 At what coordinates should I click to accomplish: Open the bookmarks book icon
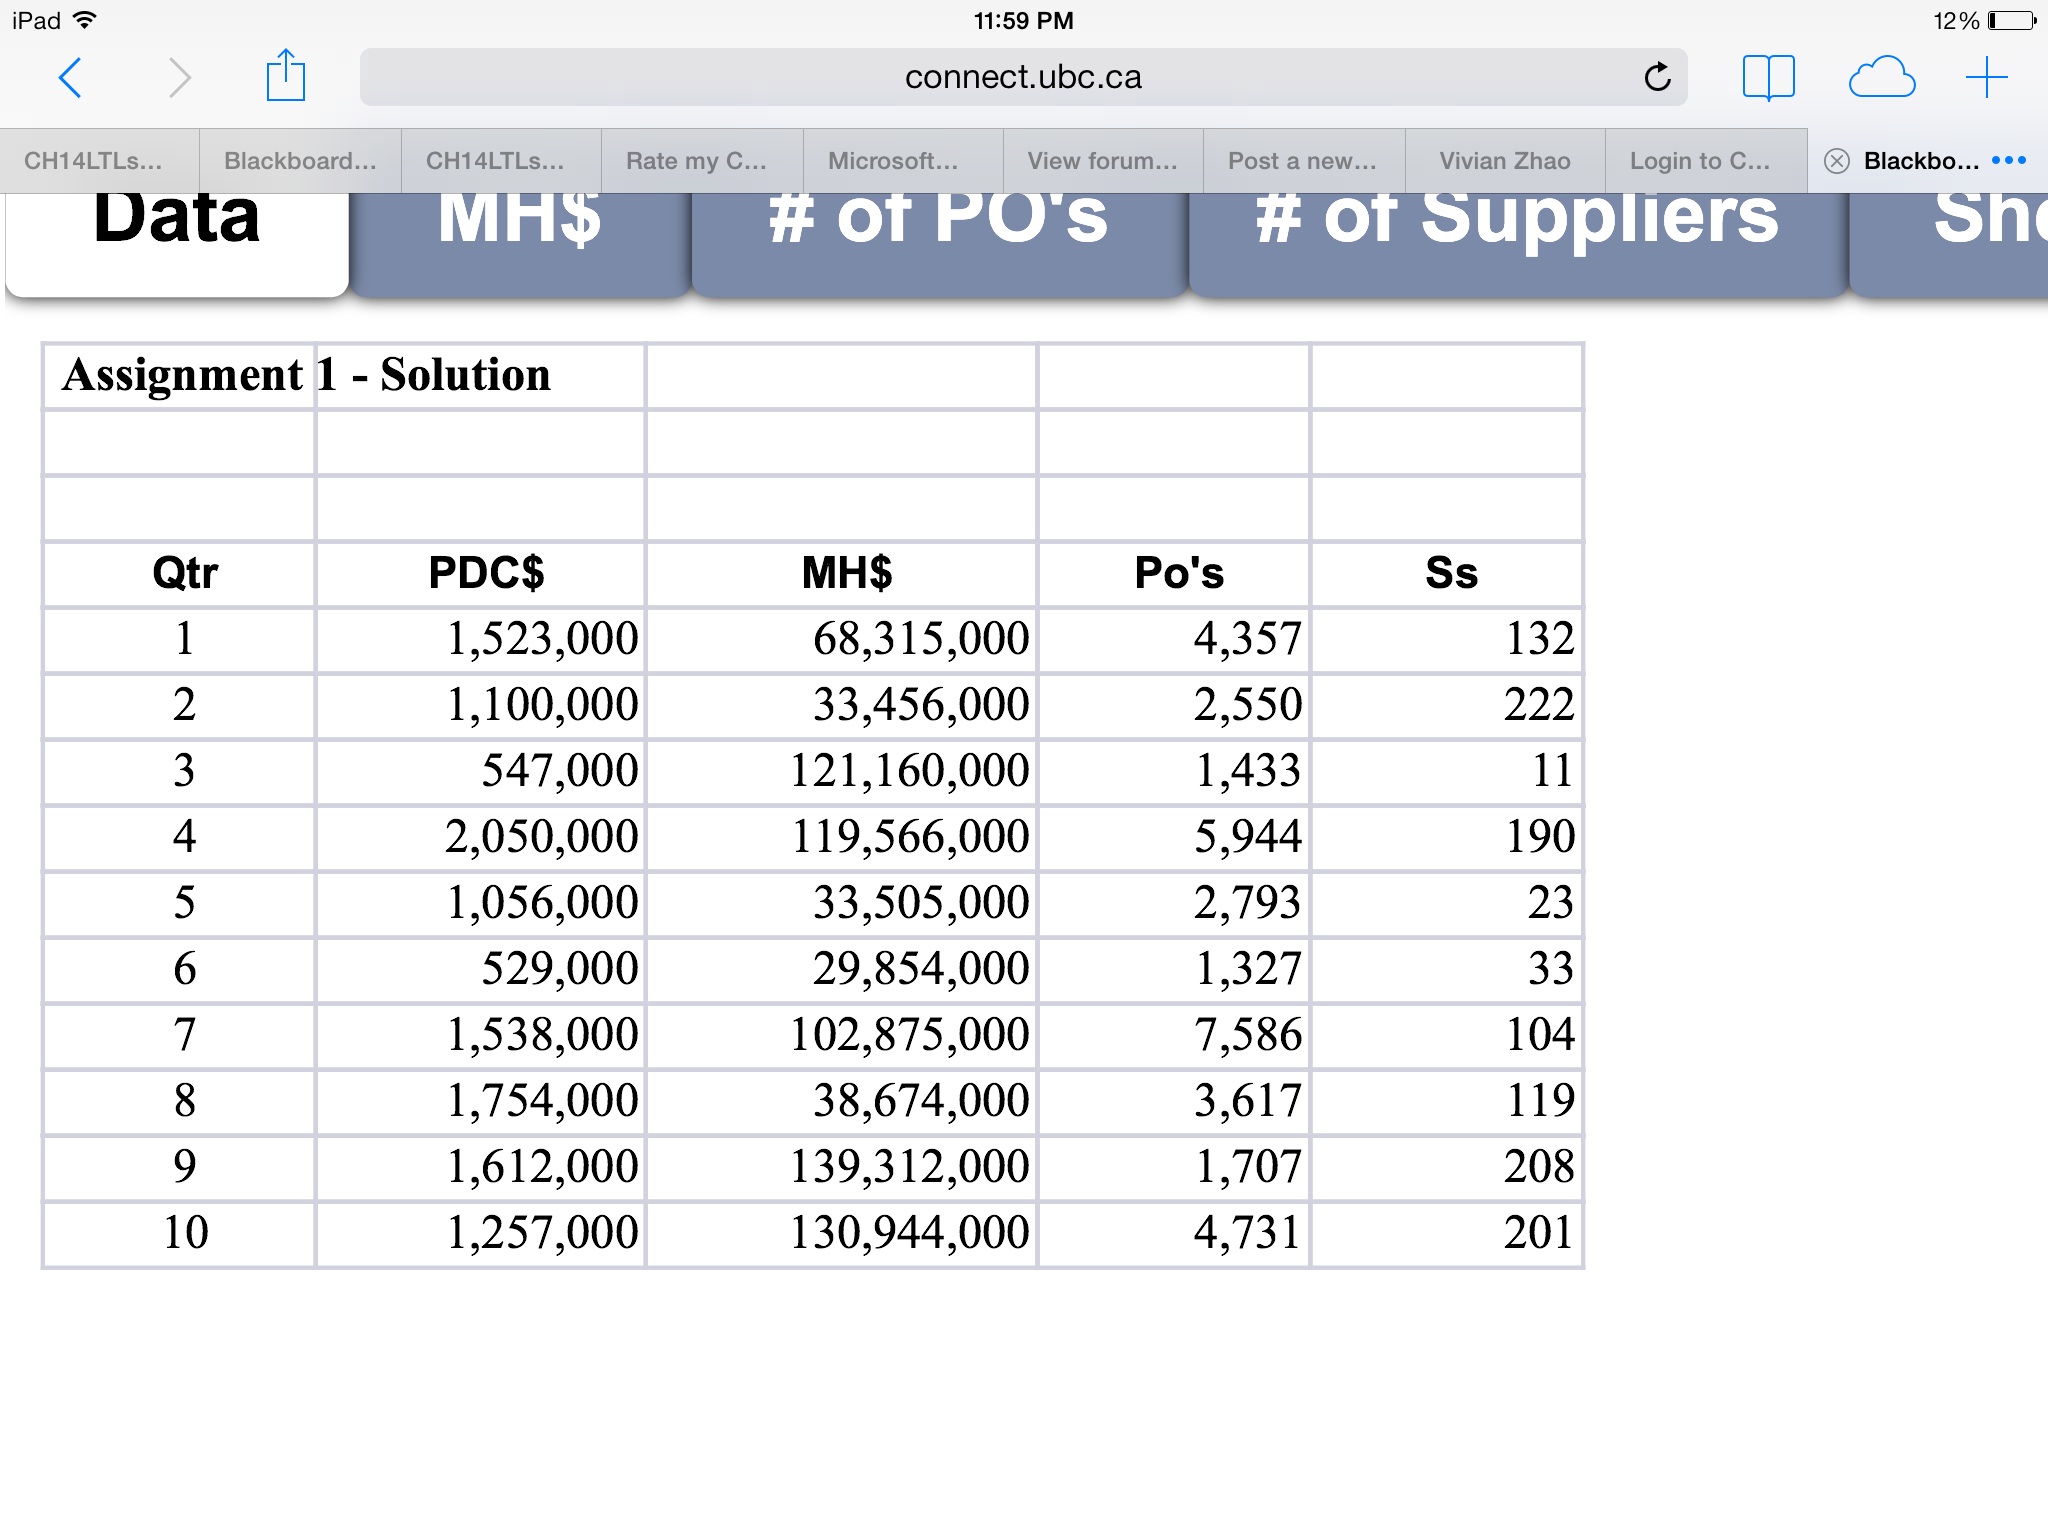click(1768, 77)
